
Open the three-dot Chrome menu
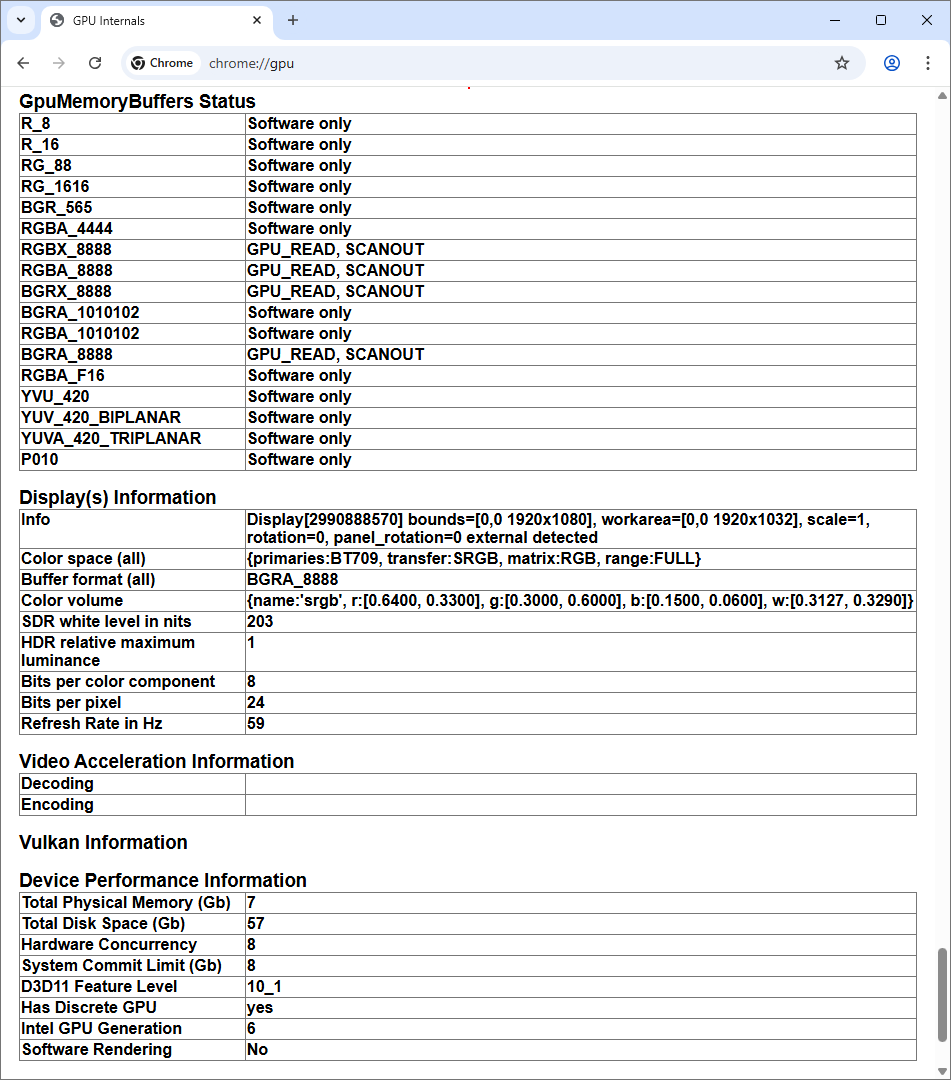[928, 63]
